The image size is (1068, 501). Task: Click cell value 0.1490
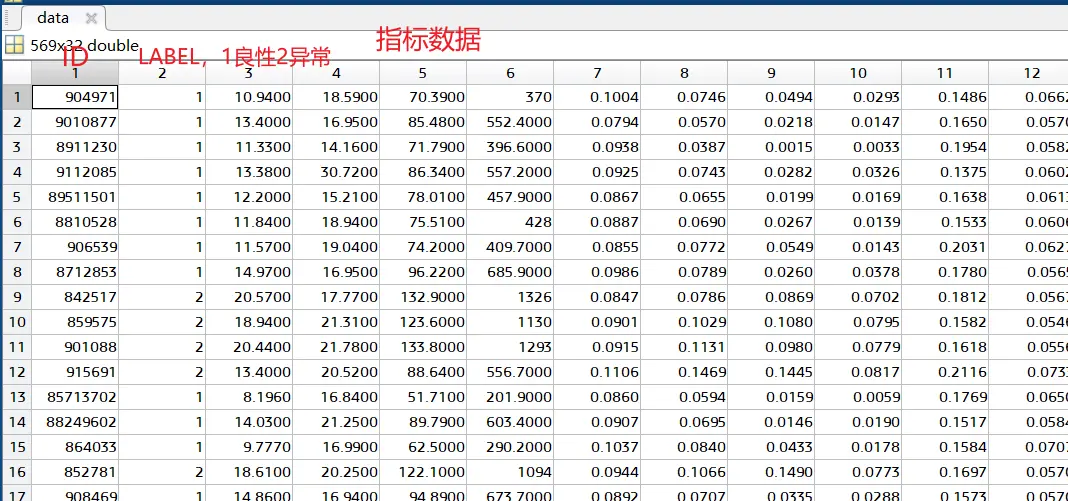(771, 472)
